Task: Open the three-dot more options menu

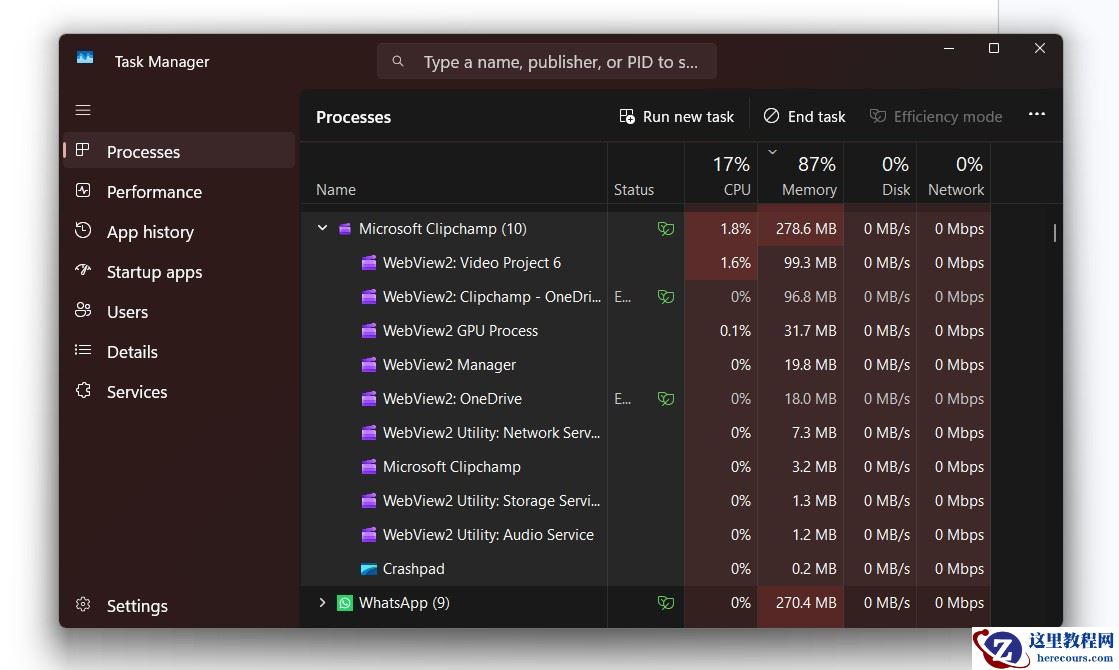Action: click(x=1037, y=115)
